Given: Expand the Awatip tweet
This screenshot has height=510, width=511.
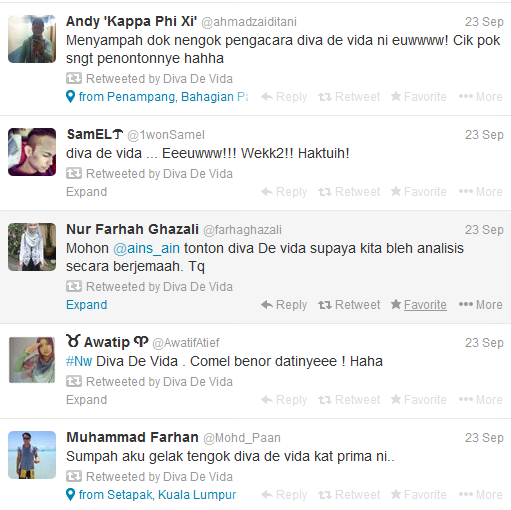Looking at the screenshot, I should (87, 400).
